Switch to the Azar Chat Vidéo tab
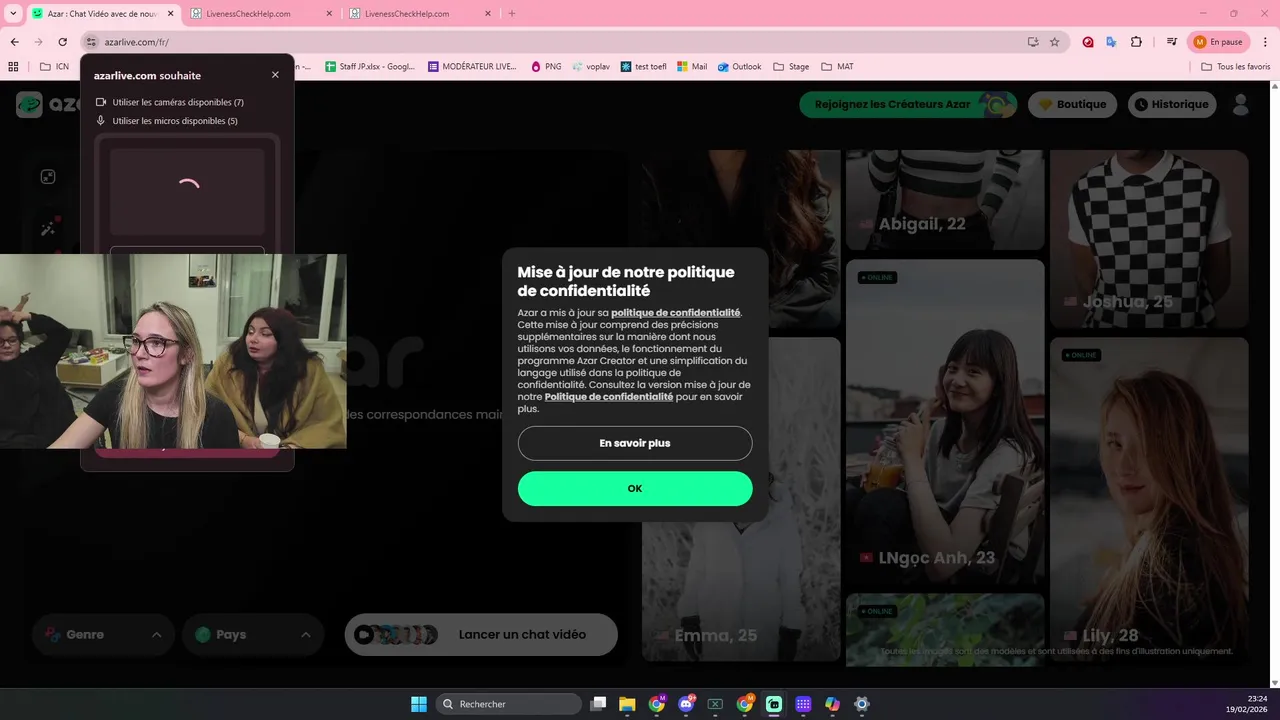This screenshot has height=720, width=1280. 103,14
